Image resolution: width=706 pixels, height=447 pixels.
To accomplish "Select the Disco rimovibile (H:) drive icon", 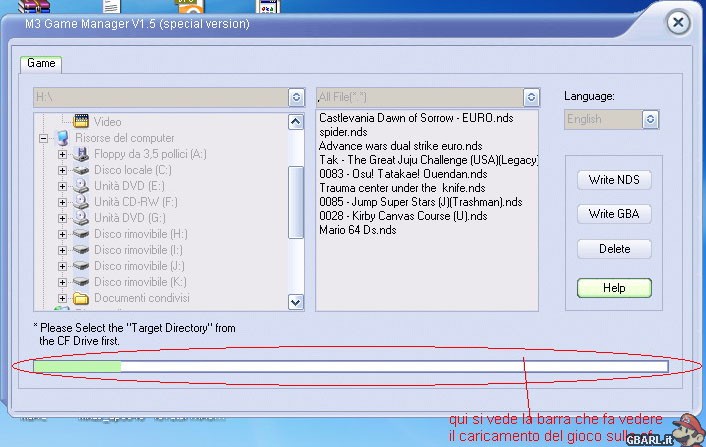I will point(81,234).
